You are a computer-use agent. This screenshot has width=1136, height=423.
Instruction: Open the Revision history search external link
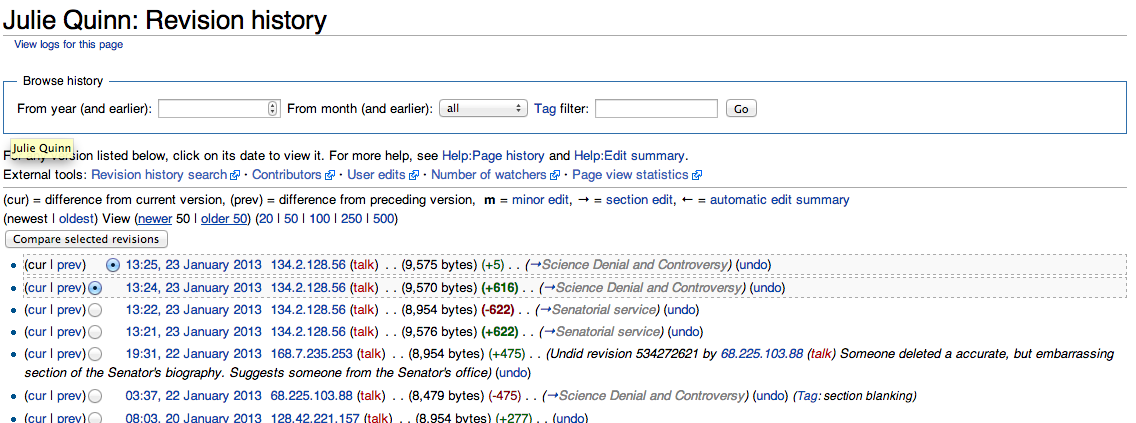coord(159,175)
